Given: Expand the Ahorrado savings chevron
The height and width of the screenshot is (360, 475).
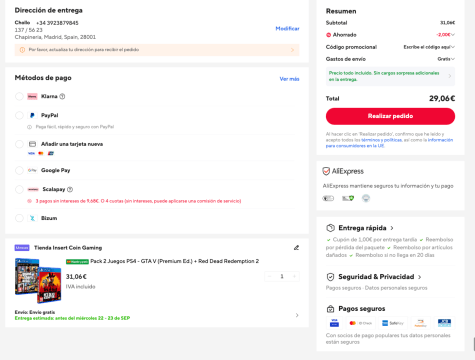Looking at the screenshot, I should [453, 35].
